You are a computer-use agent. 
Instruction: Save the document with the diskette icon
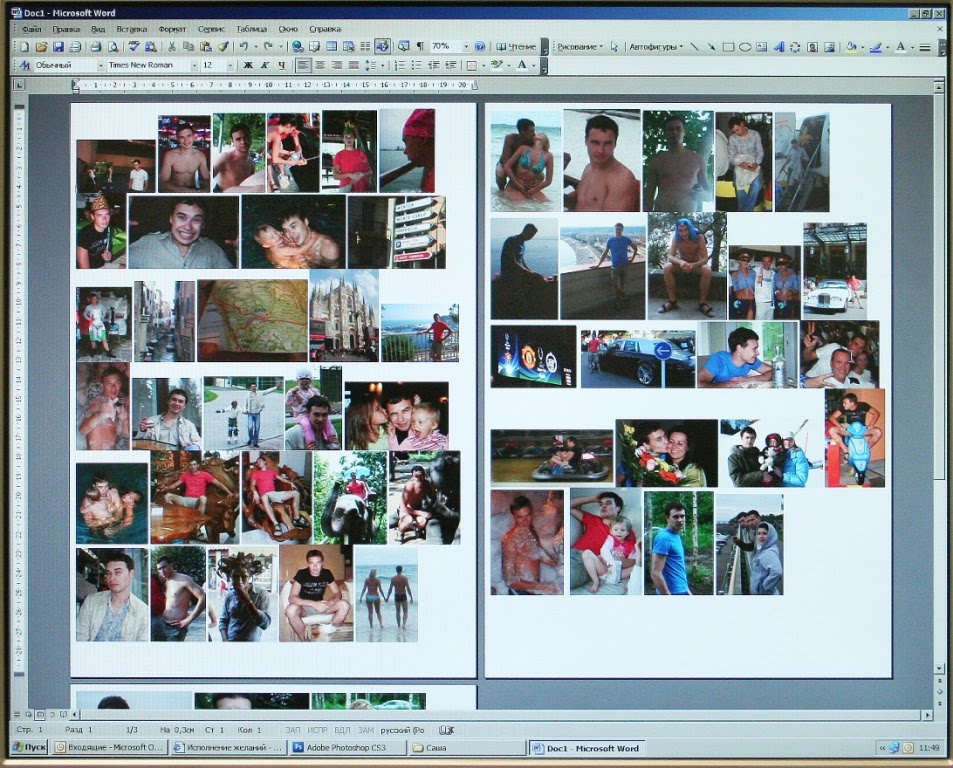coord(58,47)
